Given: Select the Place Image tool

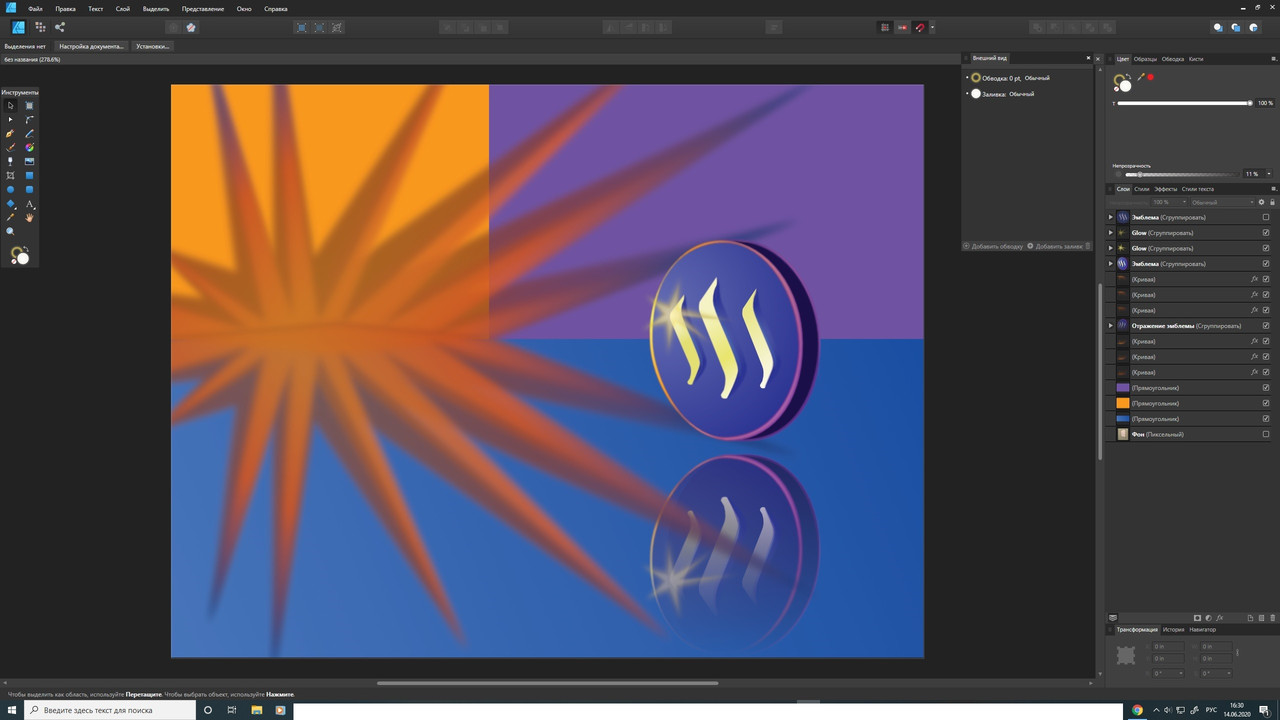Looking at the screenshot, I should (29, 161).
